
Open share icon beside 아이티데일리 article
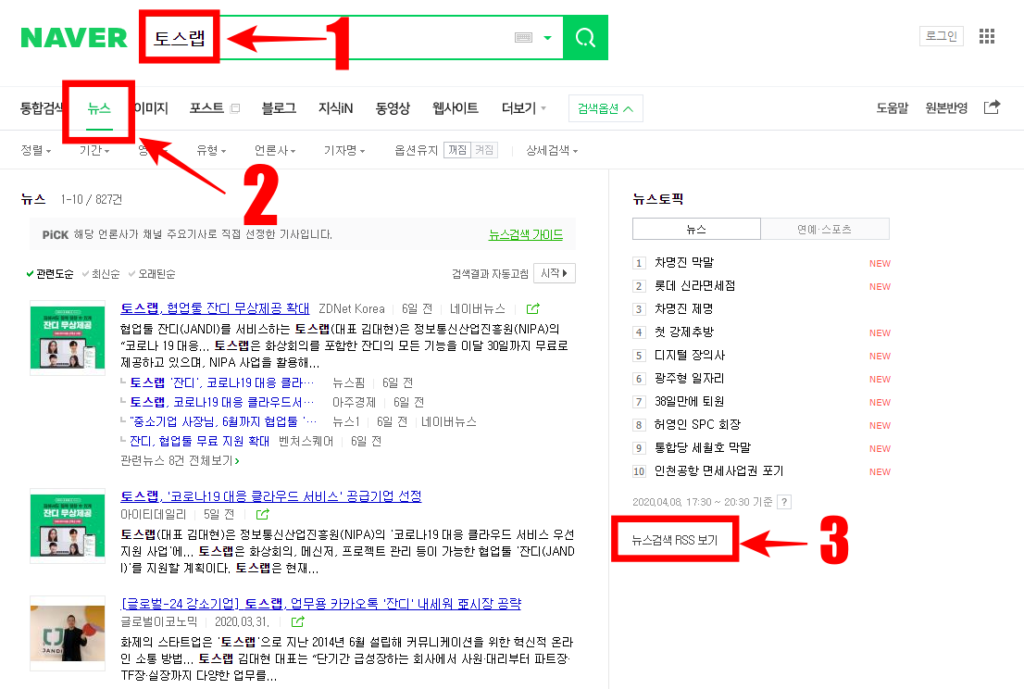click(262, 515)
